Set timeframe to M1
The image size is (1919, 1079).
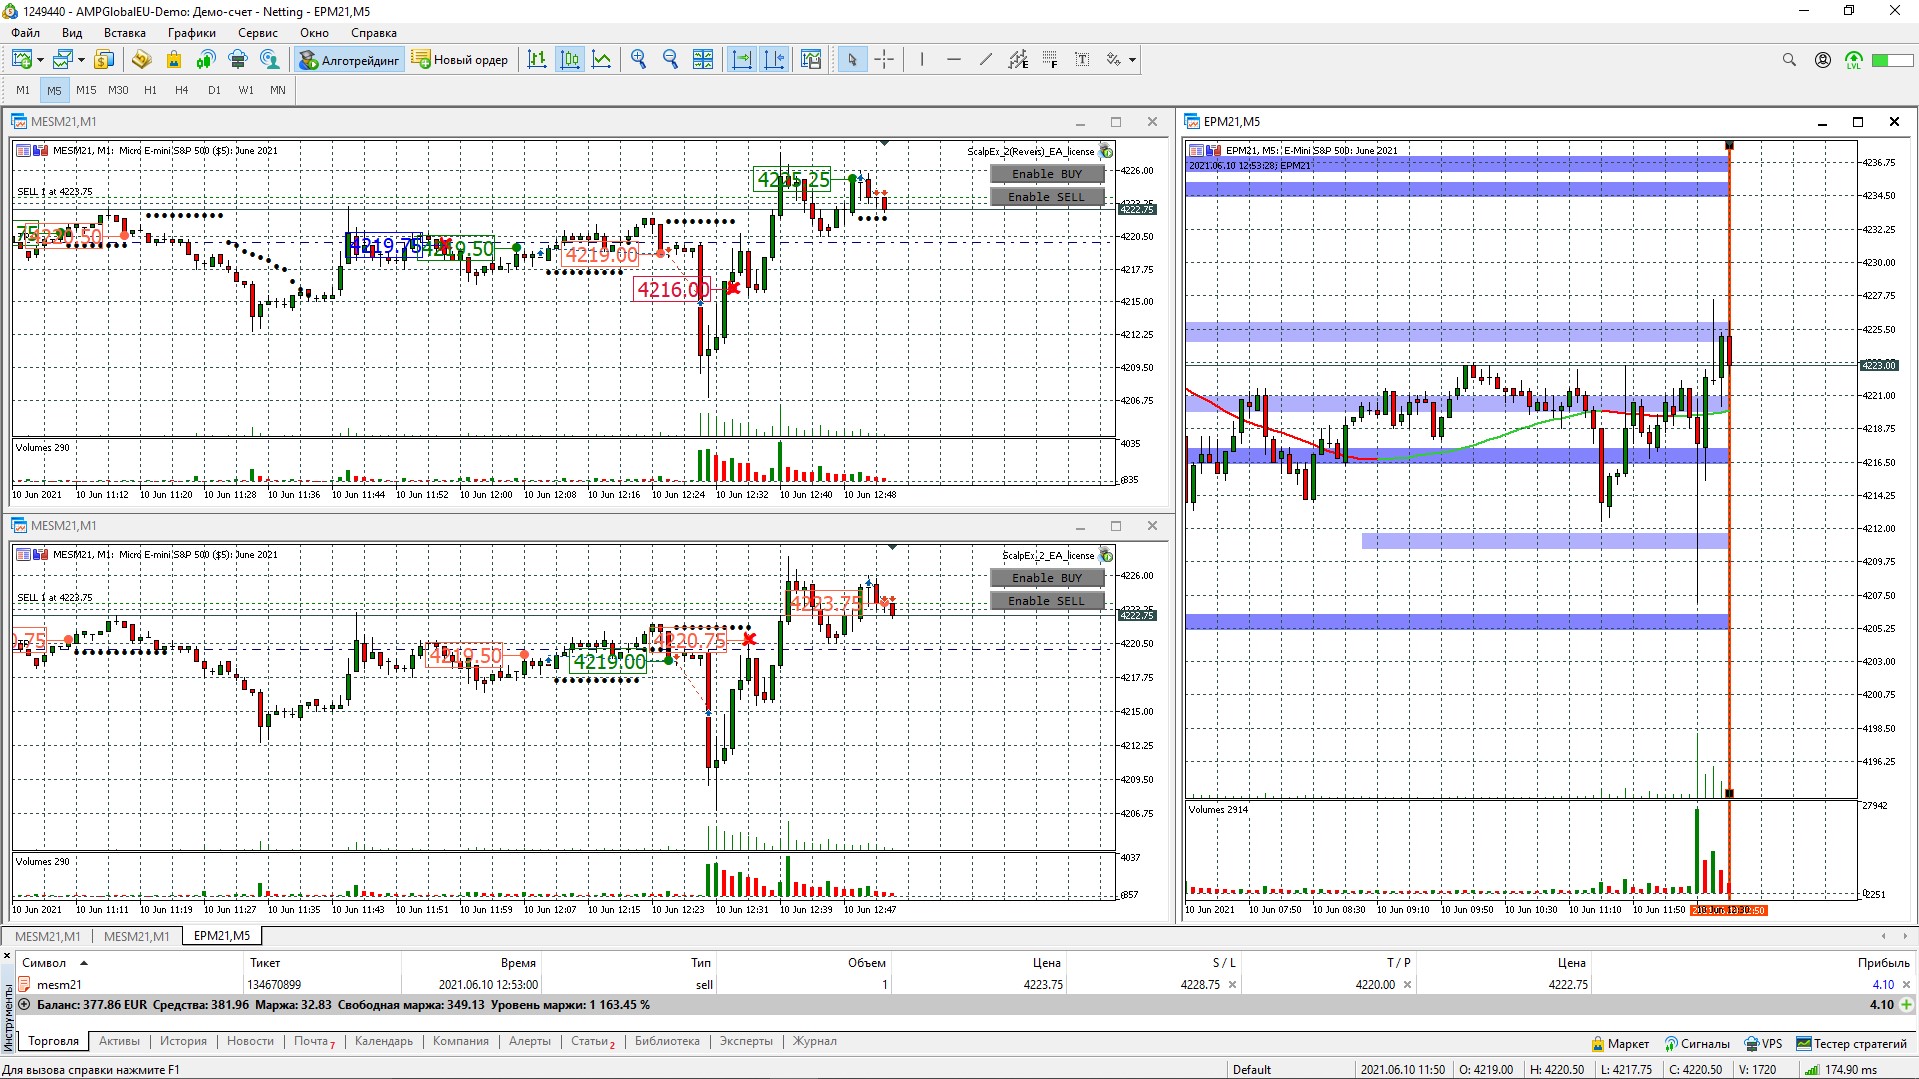pos(23,90)
